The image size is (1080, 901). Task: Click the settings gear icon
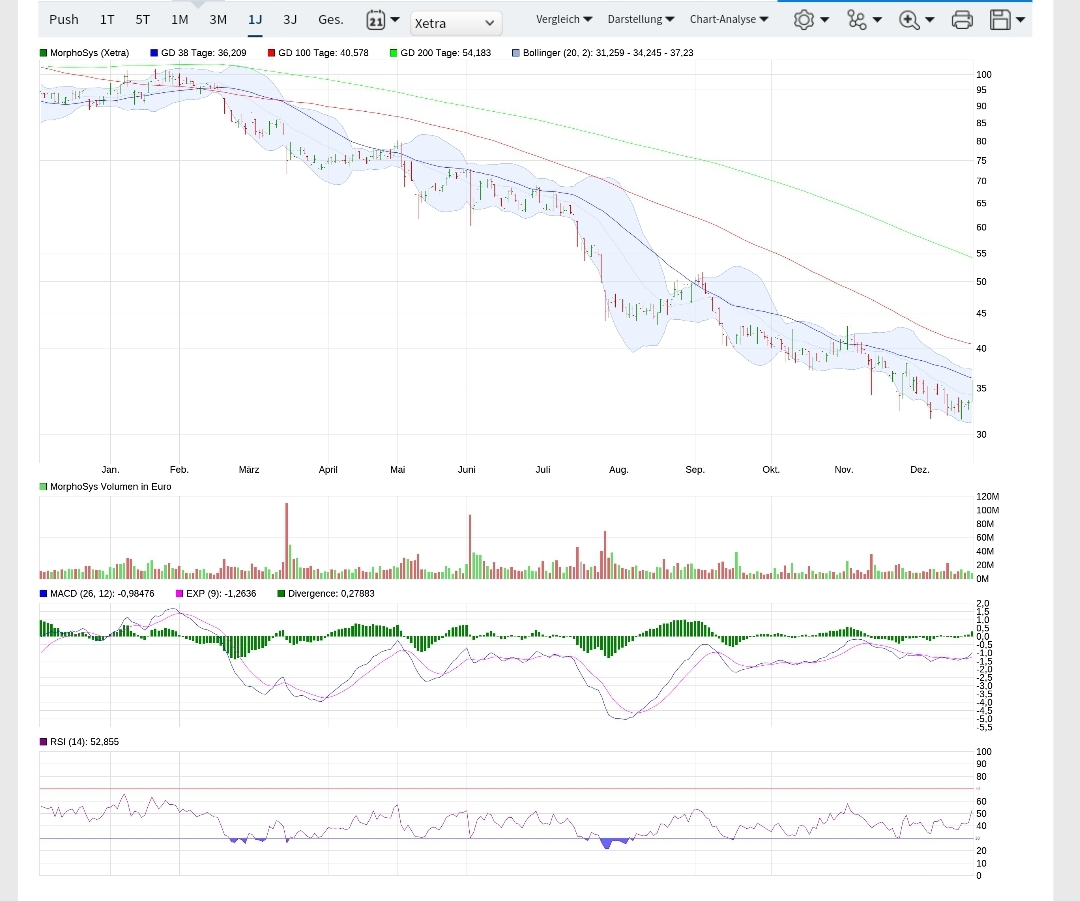803,19
